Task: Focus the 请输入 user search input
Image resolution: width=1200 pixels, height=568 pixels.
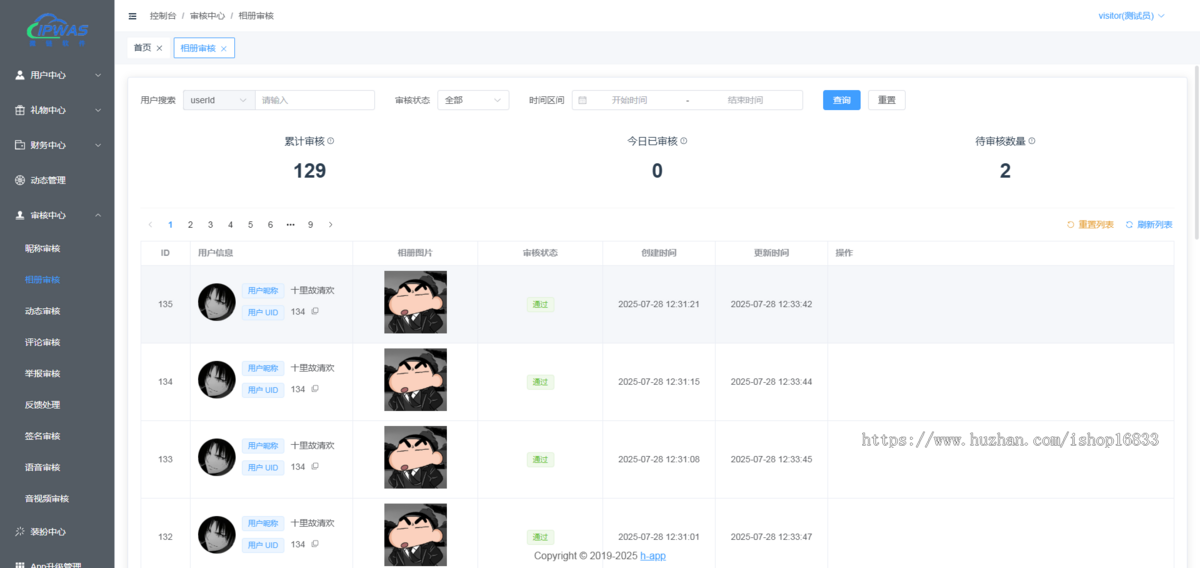Action: pos(315,100)
